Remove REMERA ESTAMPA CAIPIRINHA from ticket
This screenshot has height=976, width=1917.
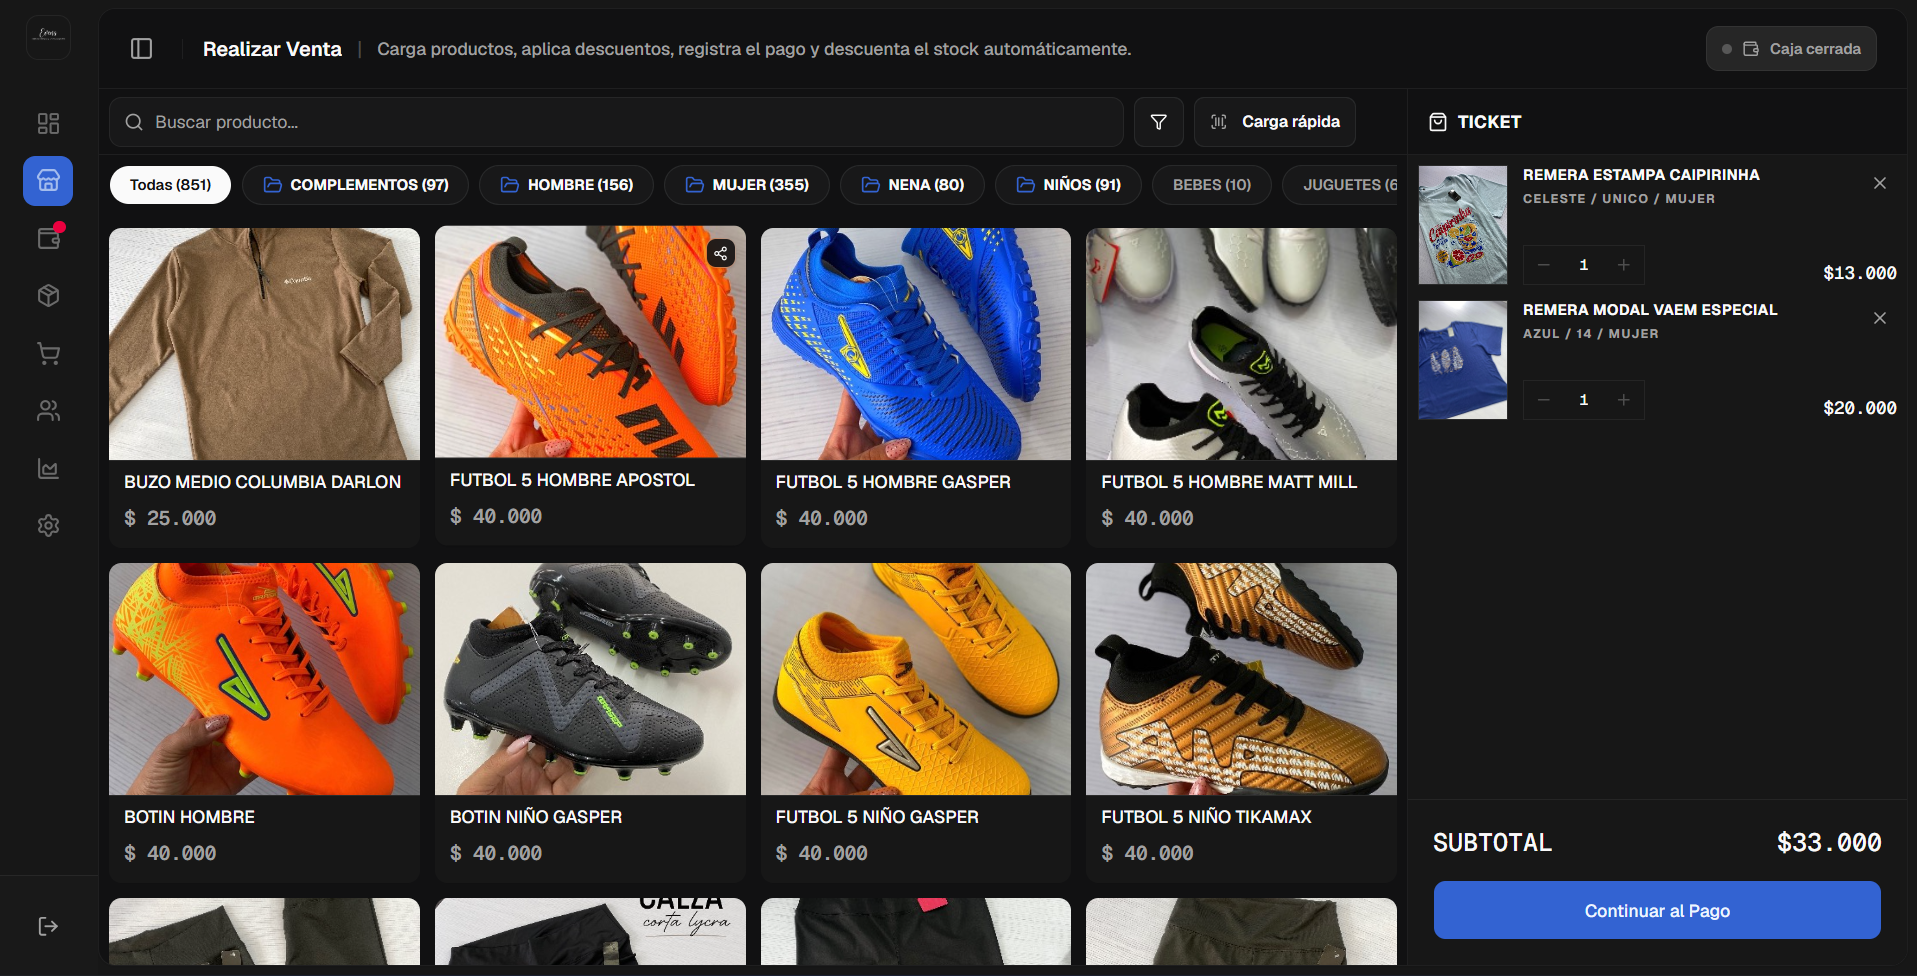(1880, 183)
